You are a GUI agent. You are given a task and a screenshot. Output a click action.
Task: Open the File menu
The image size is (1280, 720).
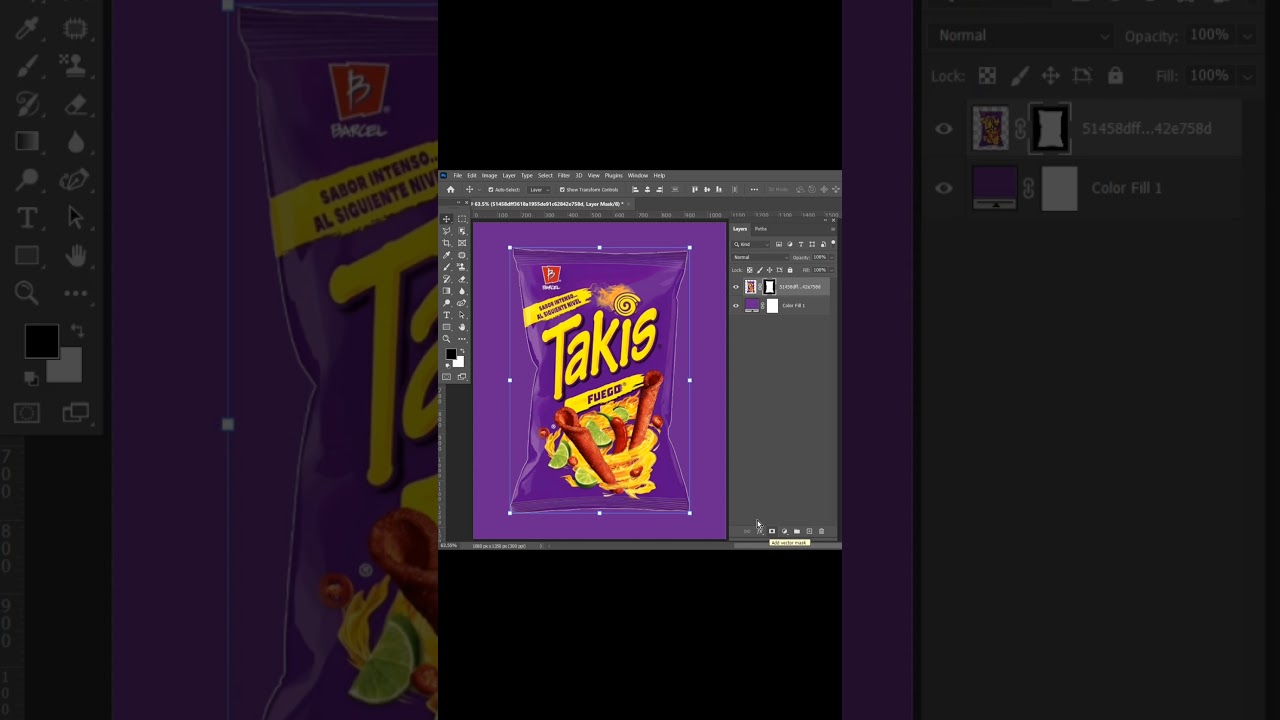457,175
